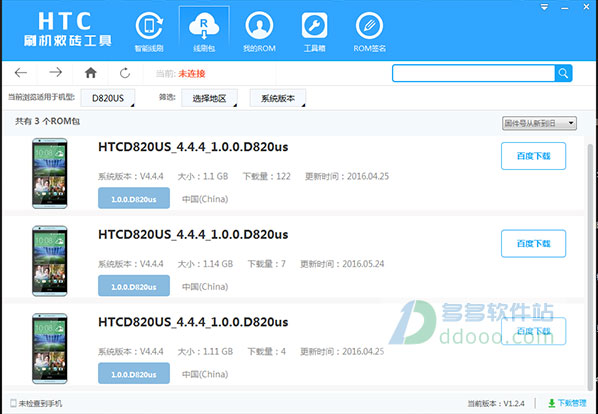Click inside the ROM search field
The height and width of the screenshot is (414, 598).
[473, 73]
